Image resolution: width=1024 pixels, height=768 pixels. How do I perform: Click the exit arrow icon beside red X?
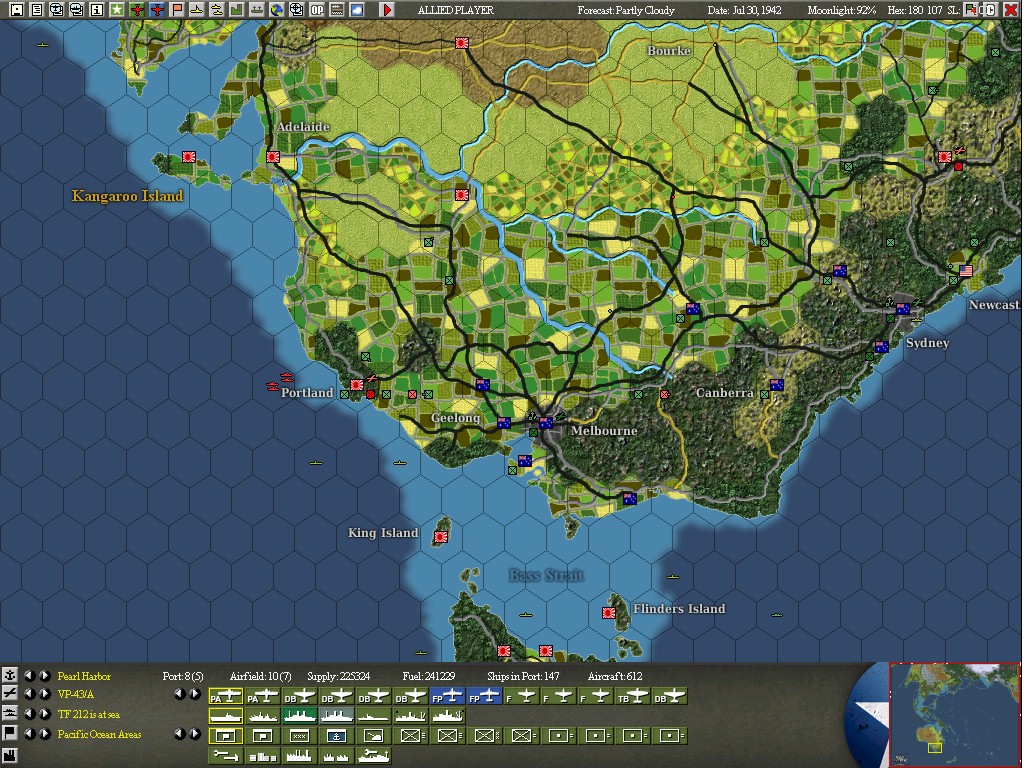(x=989, y=10)
